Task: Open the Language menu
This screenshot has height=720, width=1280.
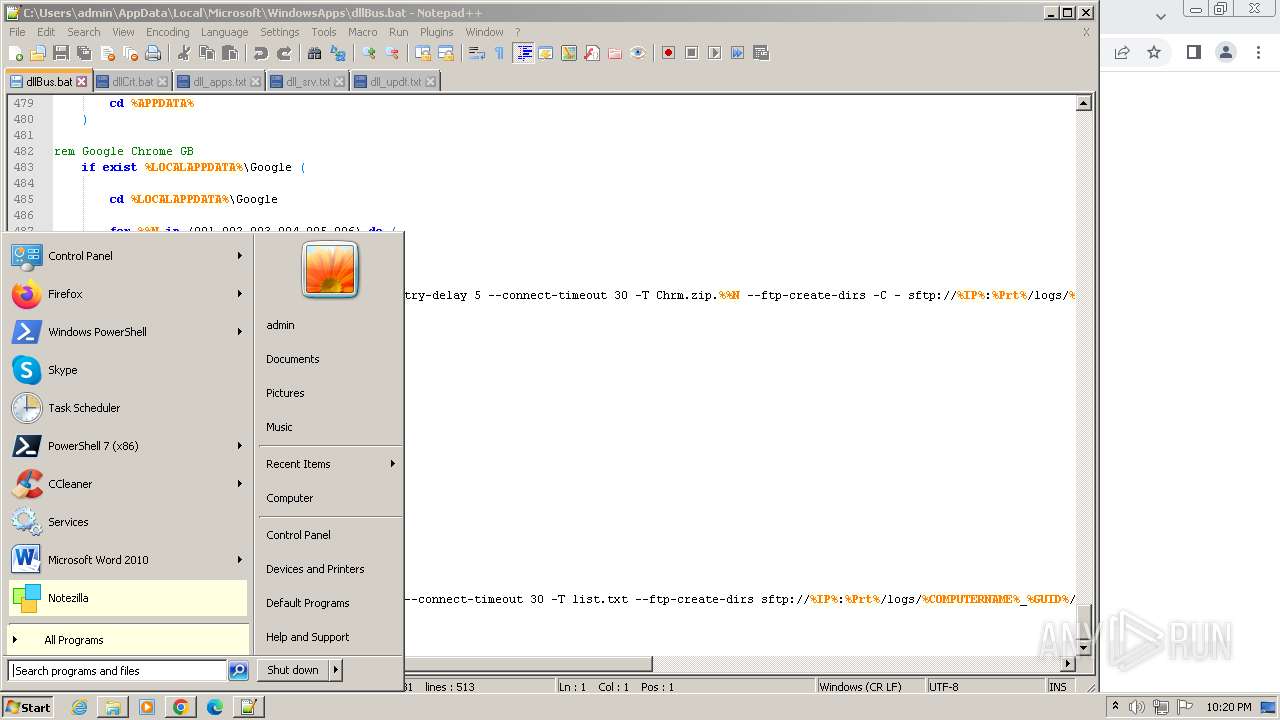Action: click(224, 32)
